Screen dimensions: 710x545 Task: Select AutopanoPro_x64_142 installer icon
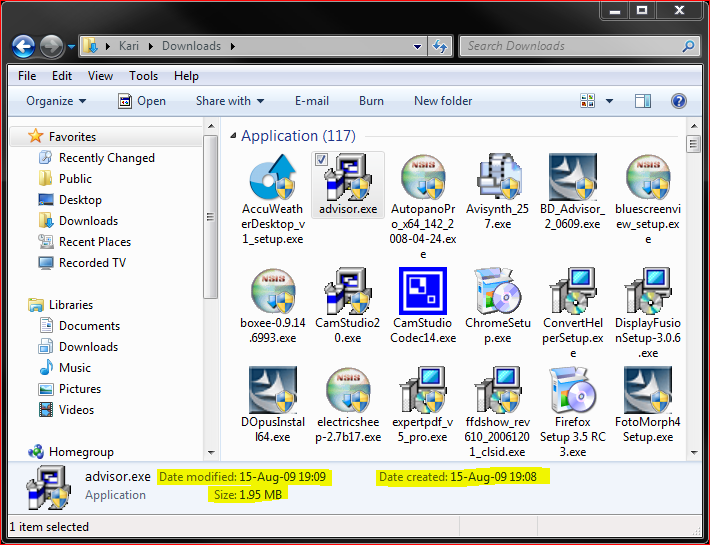pos(422,177)
